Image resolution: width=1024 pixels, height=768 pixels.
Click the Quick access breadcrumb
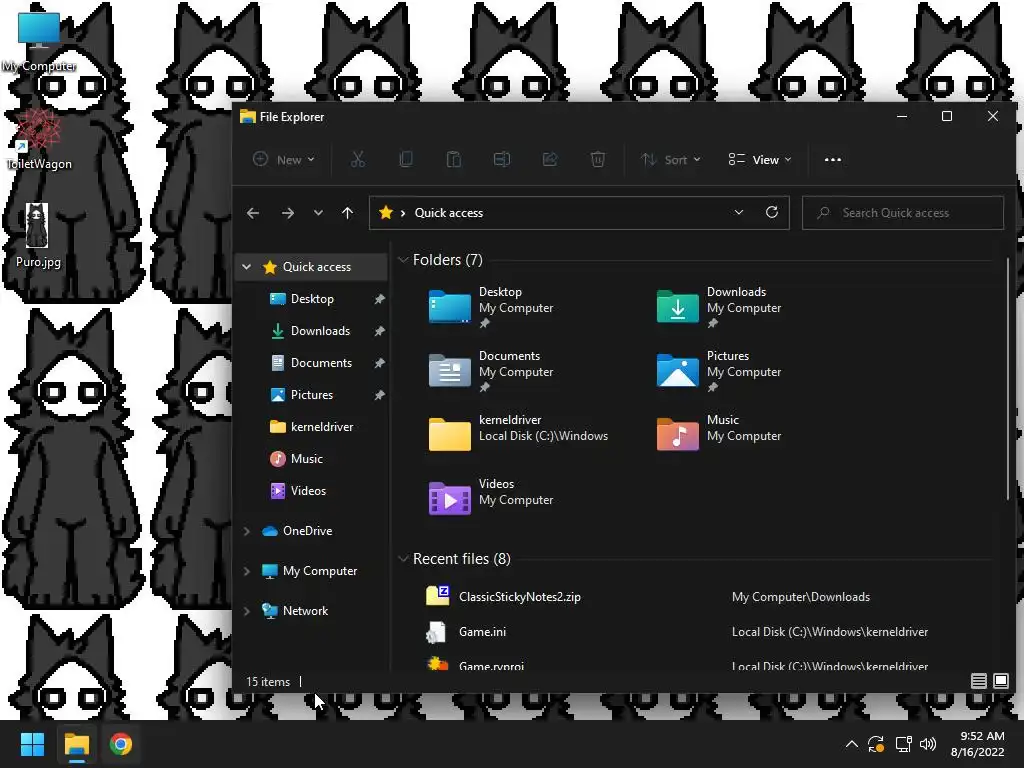(x=449, y=213)
